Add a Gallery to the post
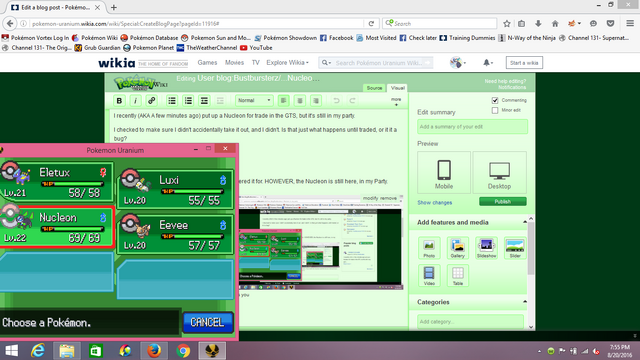This screenshot has height=360, width=640. click(x=458, y=248)
